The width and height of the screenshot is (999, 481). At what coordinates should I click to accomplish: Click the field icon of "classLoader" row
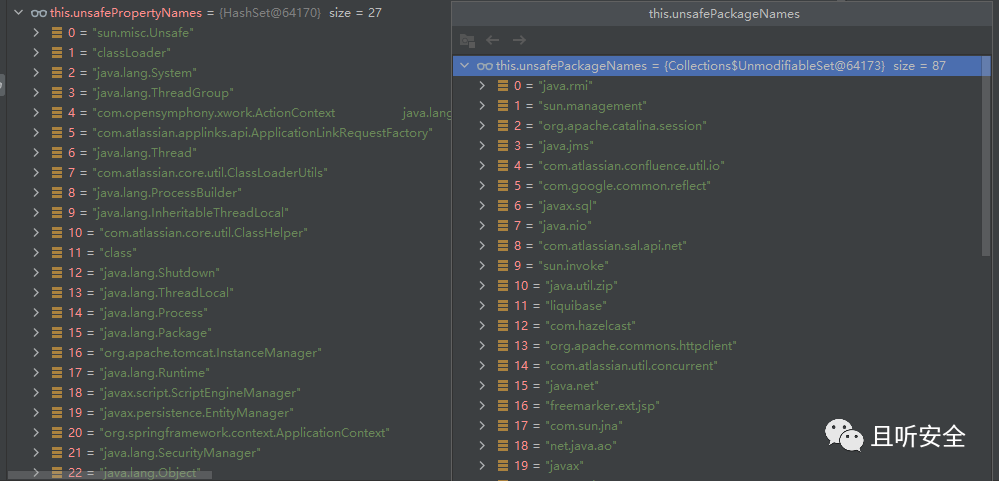(x=57, y=53)
